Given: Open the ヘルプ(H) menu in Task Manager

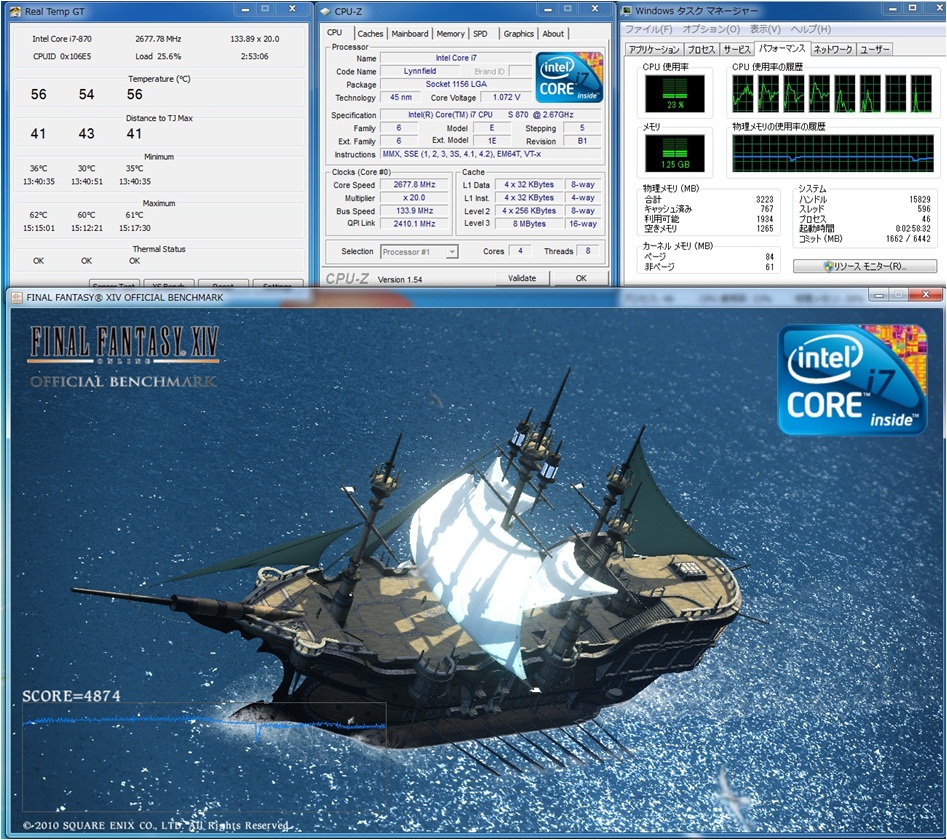Looking at the screenshot, I should [811, 29].
